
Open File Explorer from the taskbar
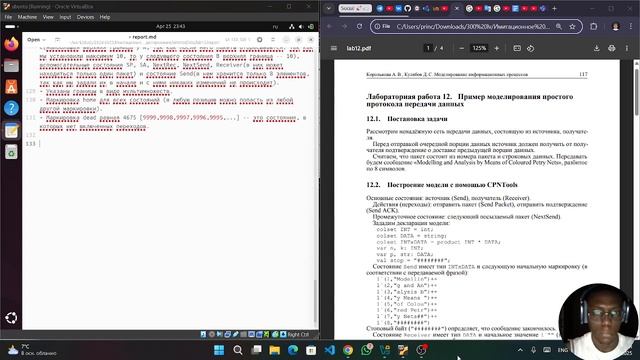pyautogui.click(x=274, y=350)
